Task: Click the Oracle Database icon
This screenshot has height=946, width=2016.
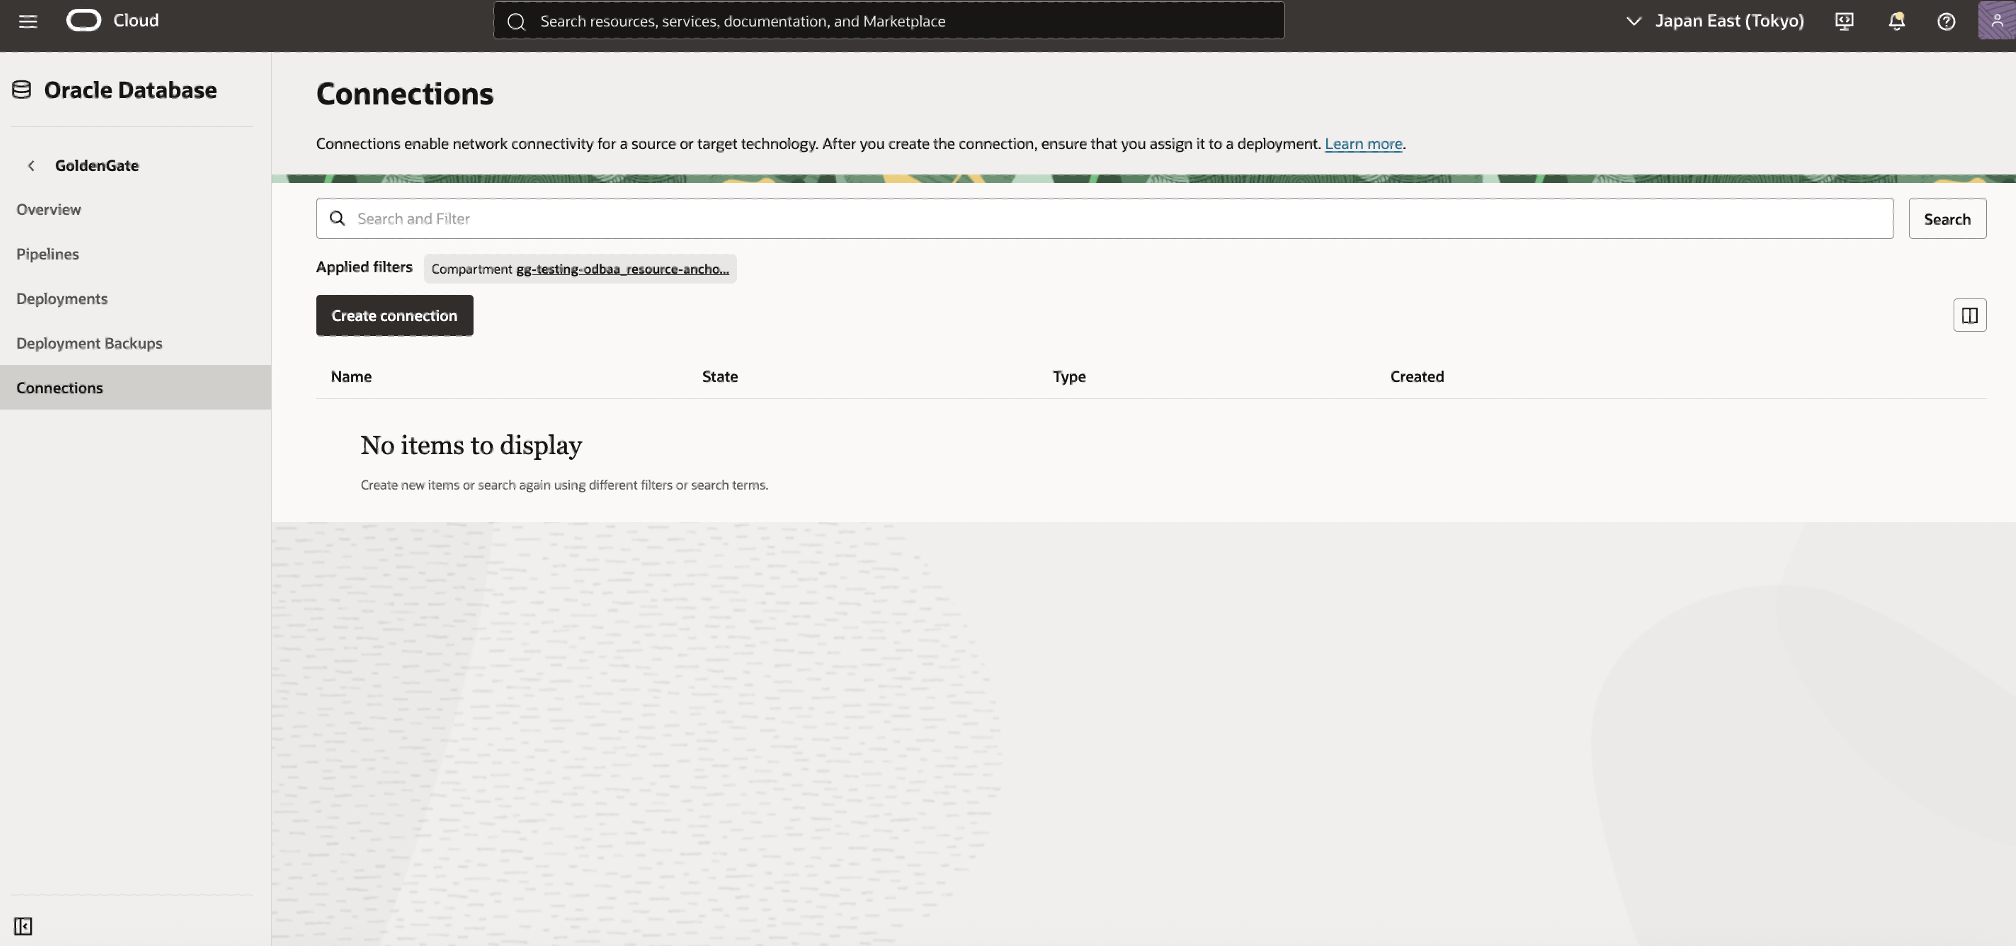Action: (x=22, y=90)
